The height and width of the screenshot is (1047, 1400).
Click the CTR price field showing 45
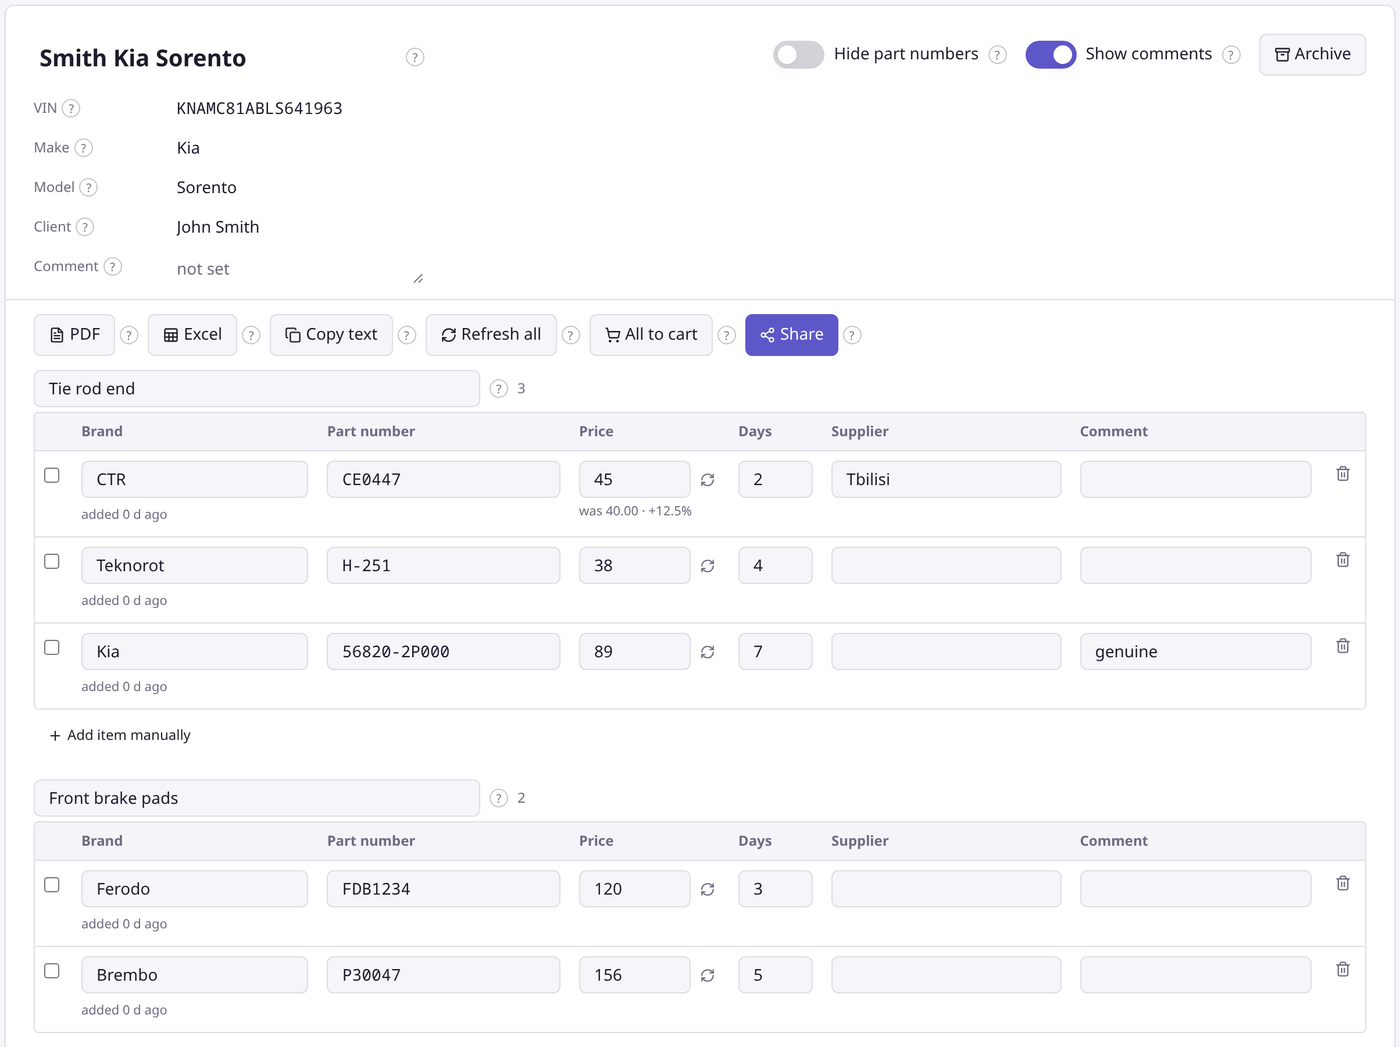[635, 479]
